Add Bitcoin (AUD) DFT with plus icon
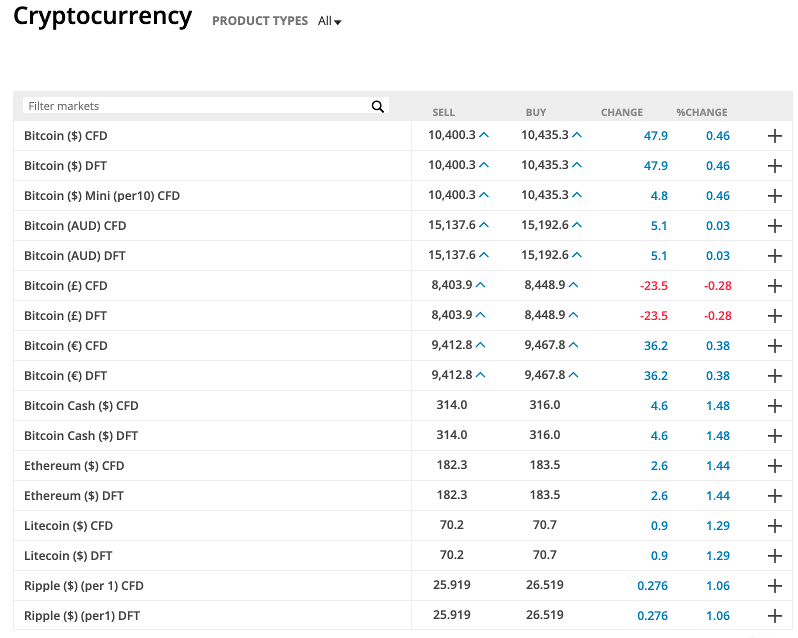798x638 pixels. [775, 256]
